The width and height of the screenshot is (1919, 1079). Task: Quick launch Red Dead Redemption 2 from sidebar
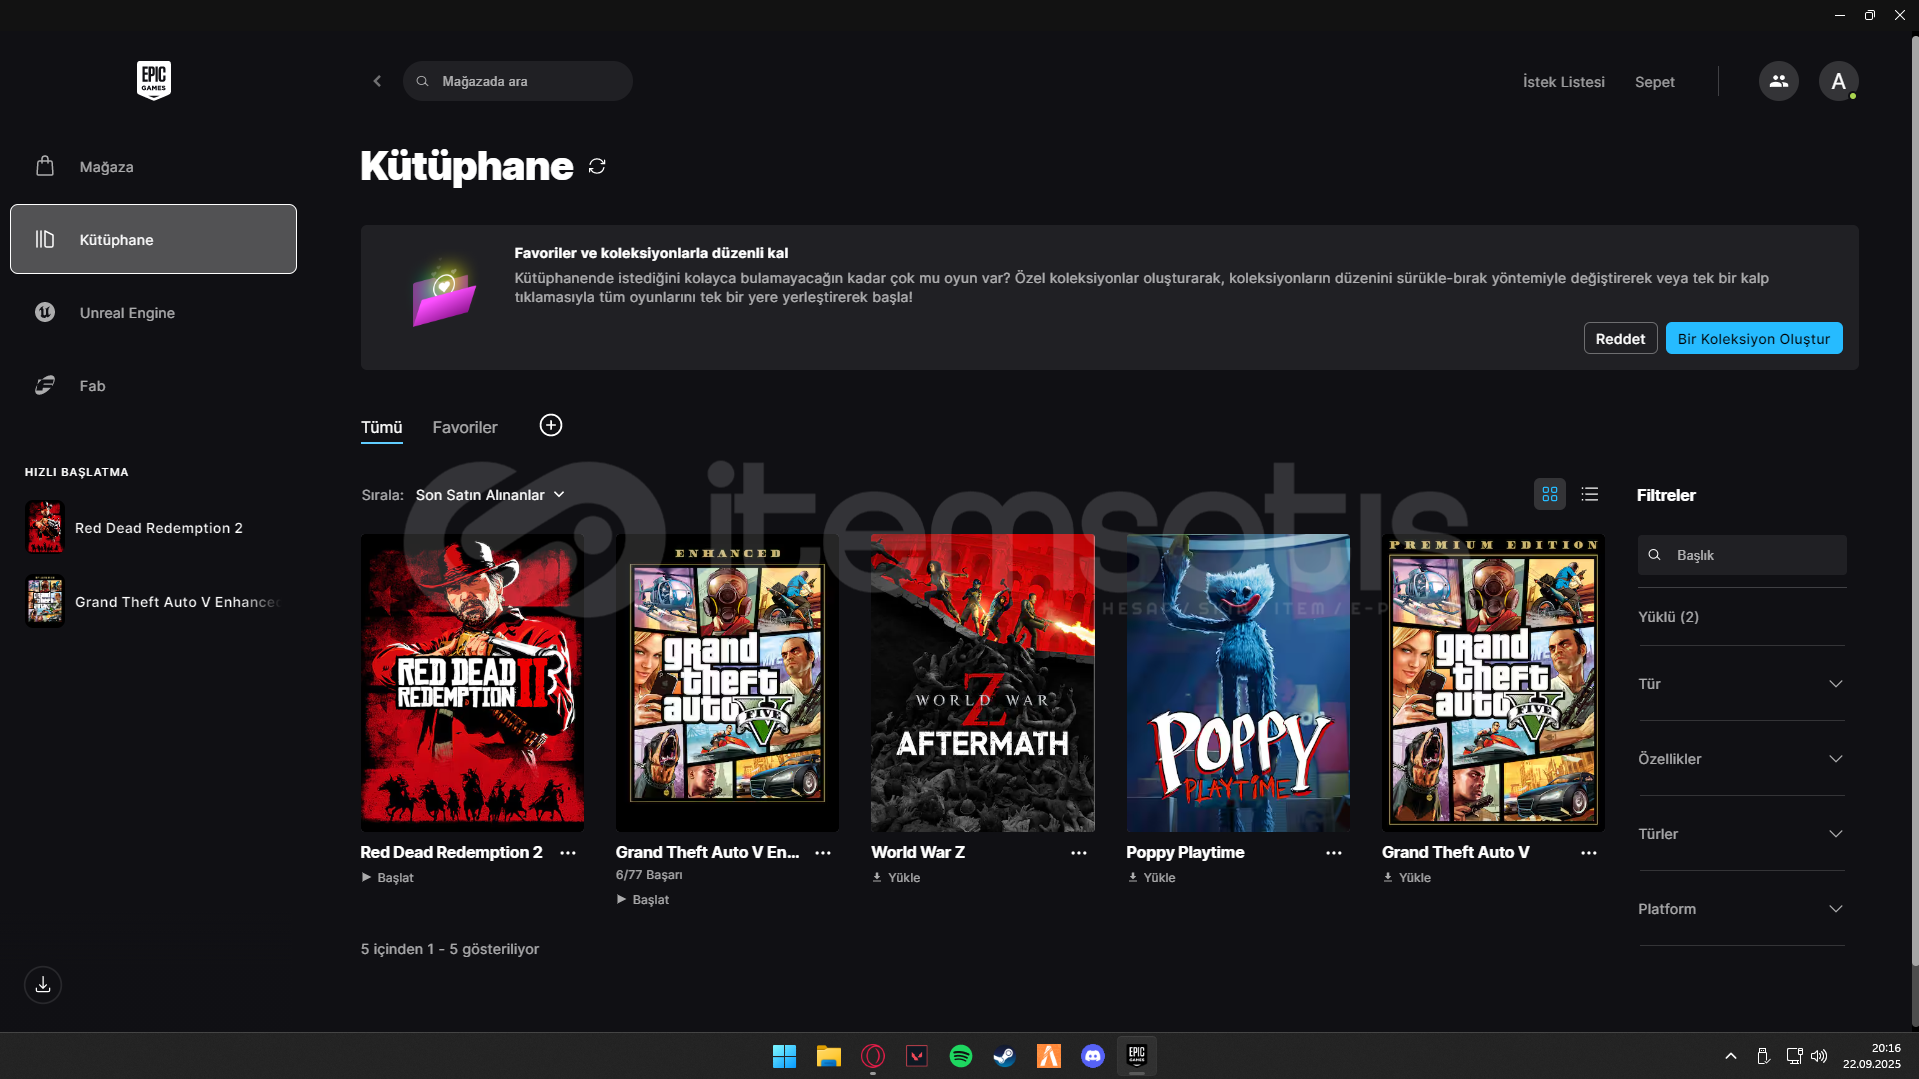(153, 528)
